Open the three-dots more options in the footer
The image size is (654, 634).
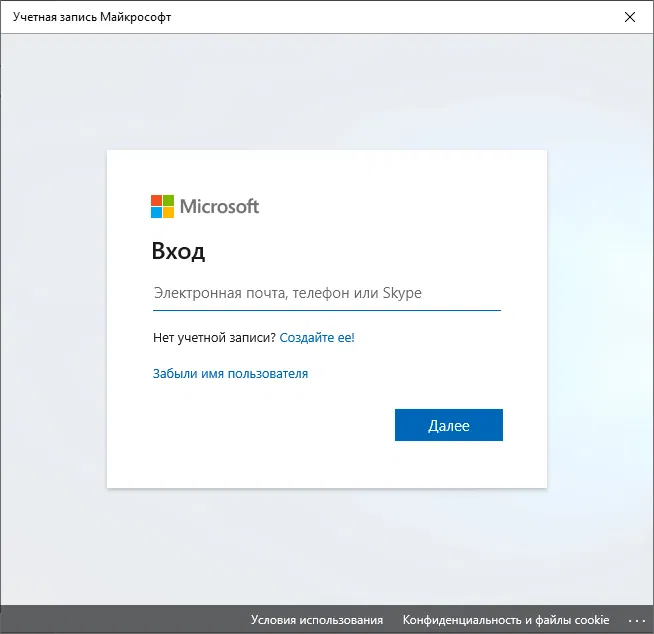(637, 621)
